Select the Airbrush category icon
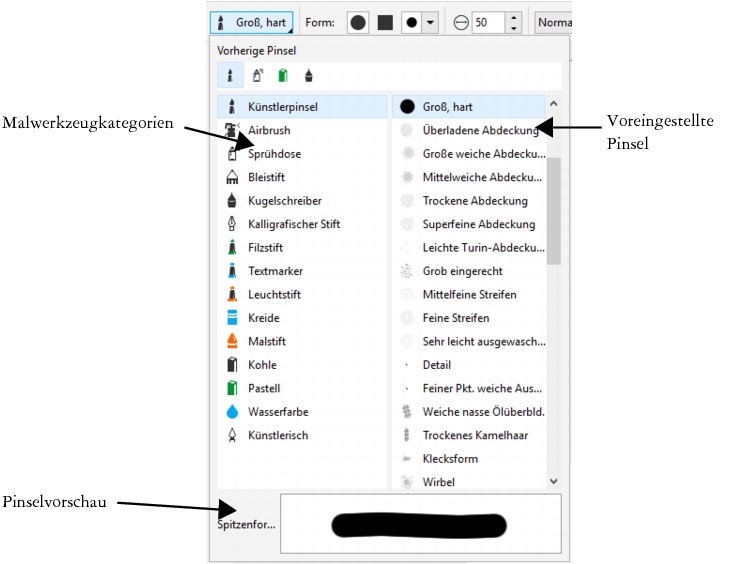Image resolution: width=731 pixels, height=564 pixels. point(232,130)
